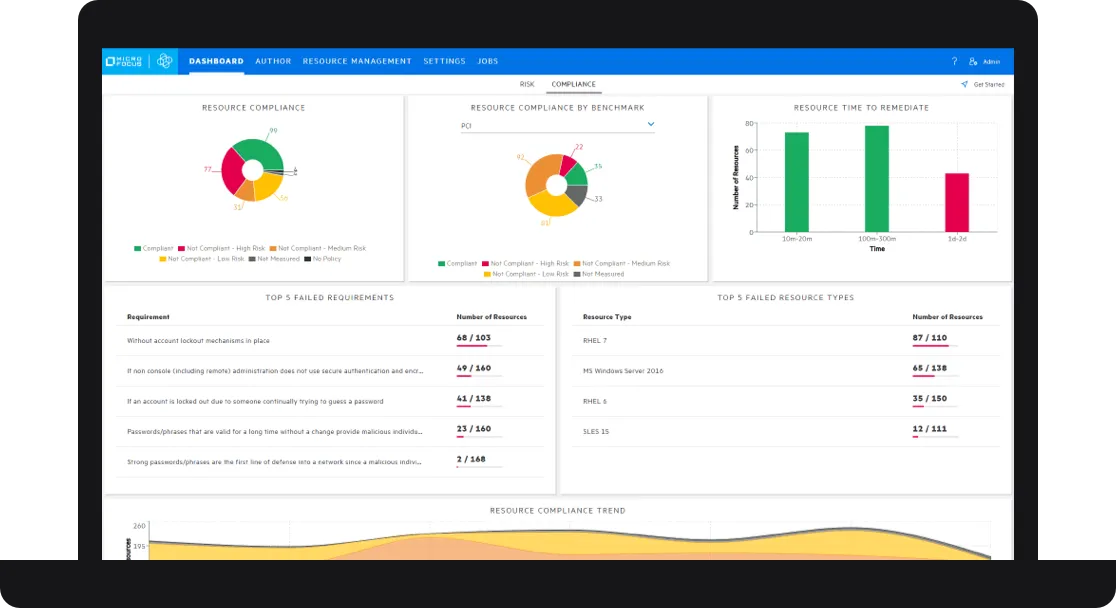Open the JOBS page
Image resolution: width=1116 pixels, height=608 pixels.
pos(488,61)
